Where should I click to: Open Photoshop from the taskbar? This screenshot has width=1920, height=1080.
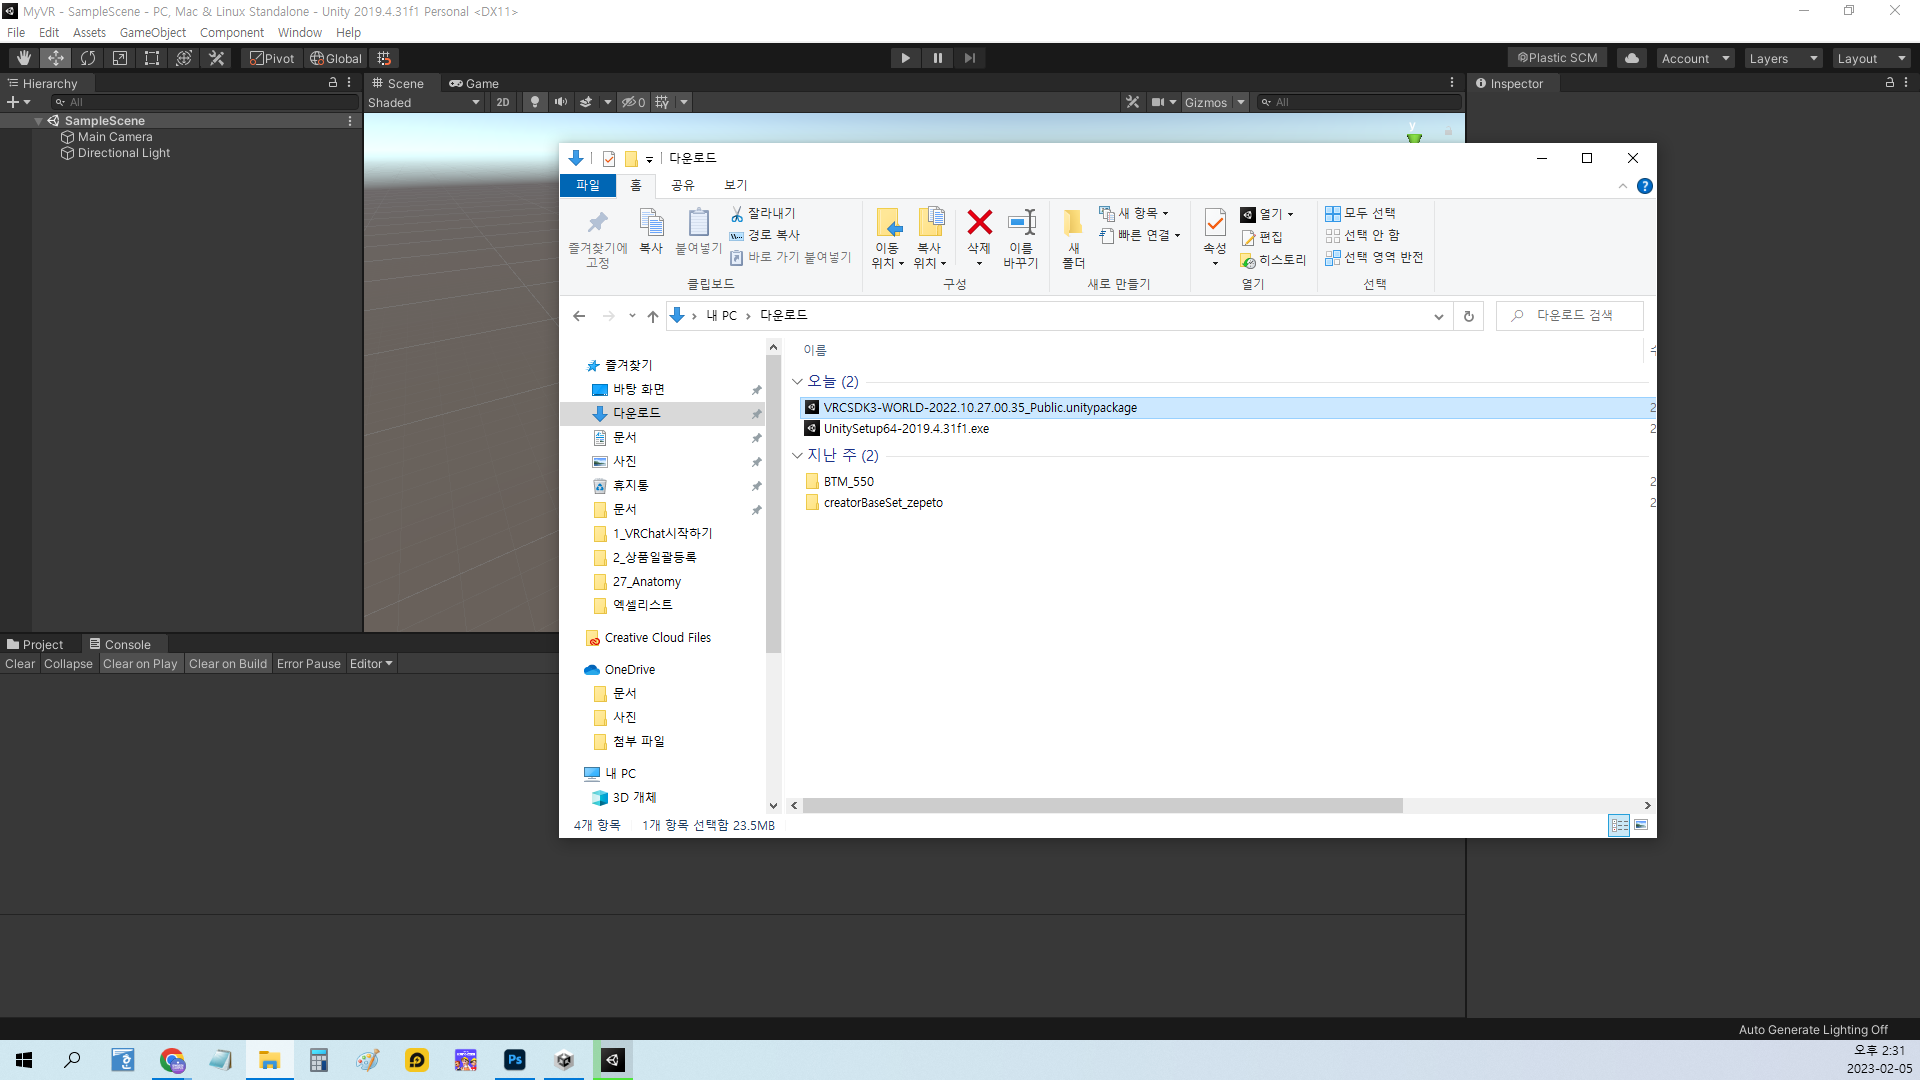[x=515, y=1060]
